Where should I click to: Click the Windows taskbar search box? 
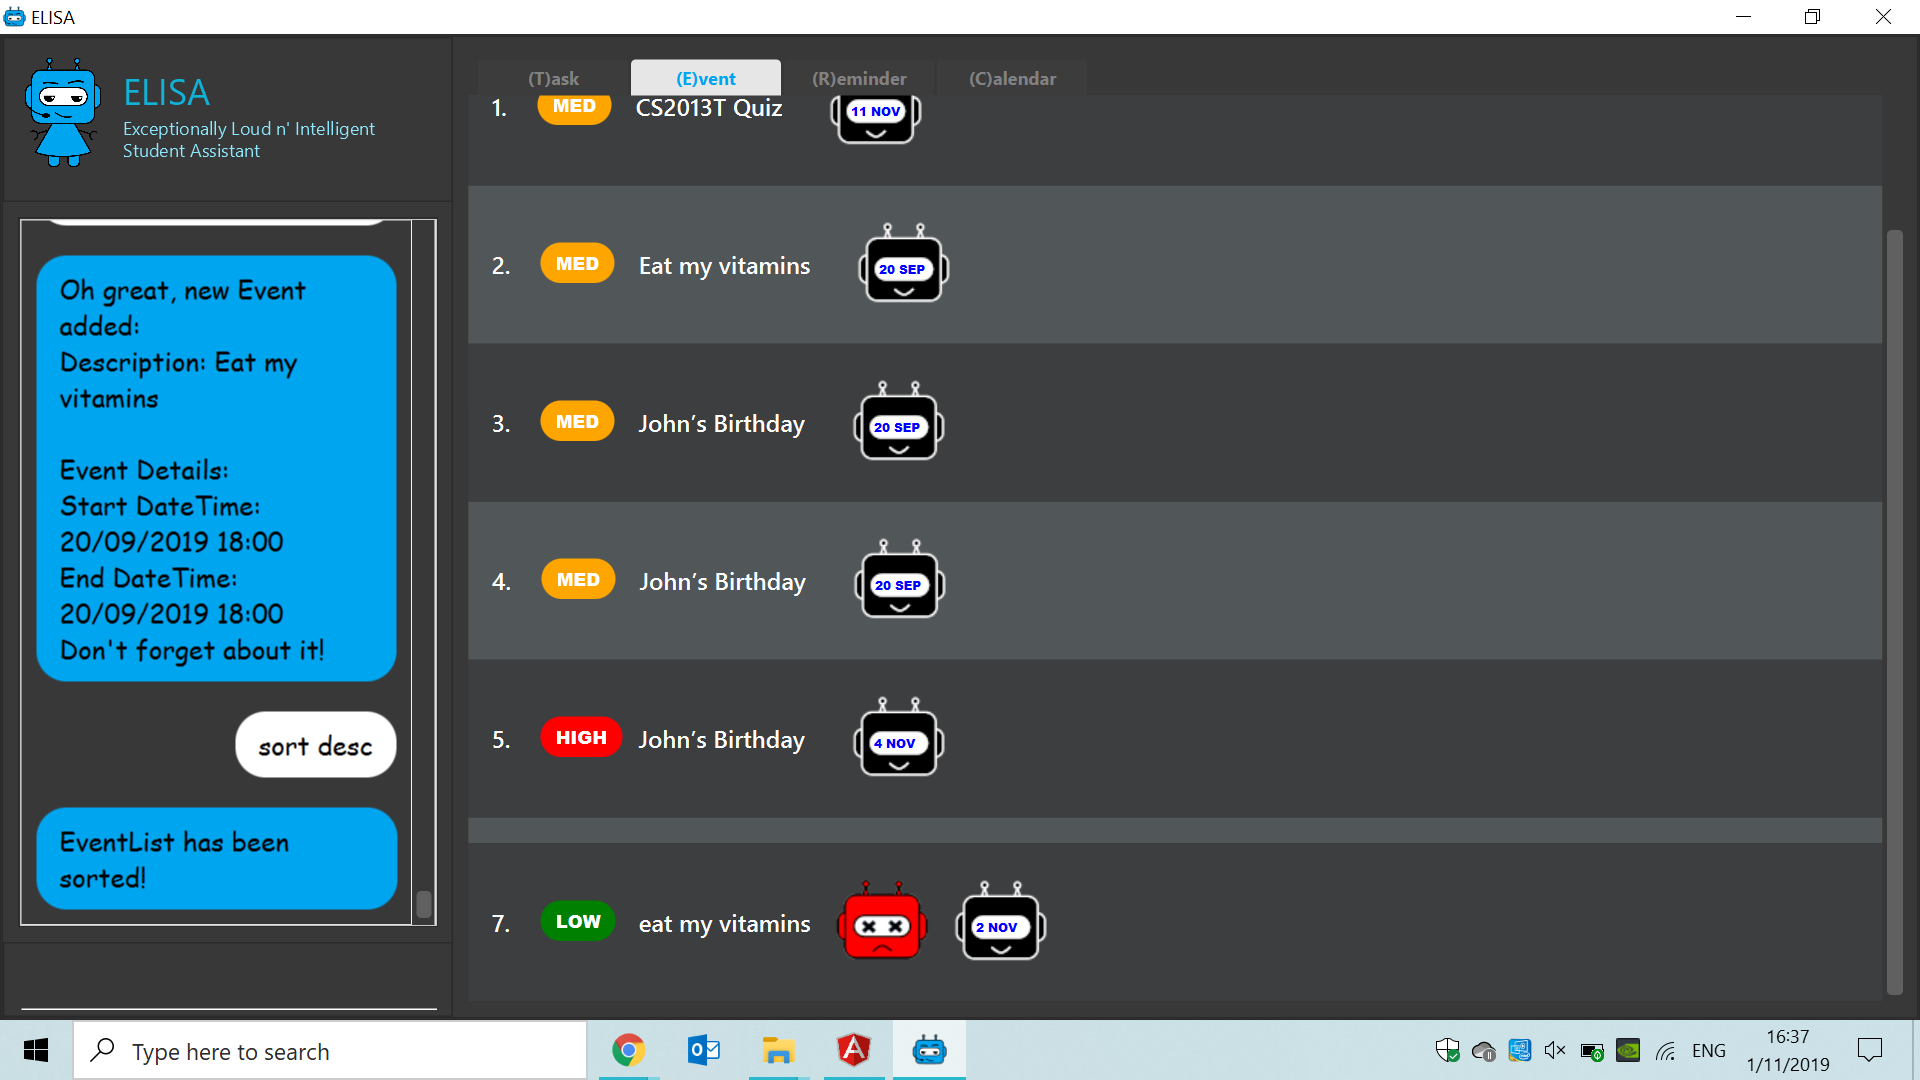click(x=330, y=1051)
